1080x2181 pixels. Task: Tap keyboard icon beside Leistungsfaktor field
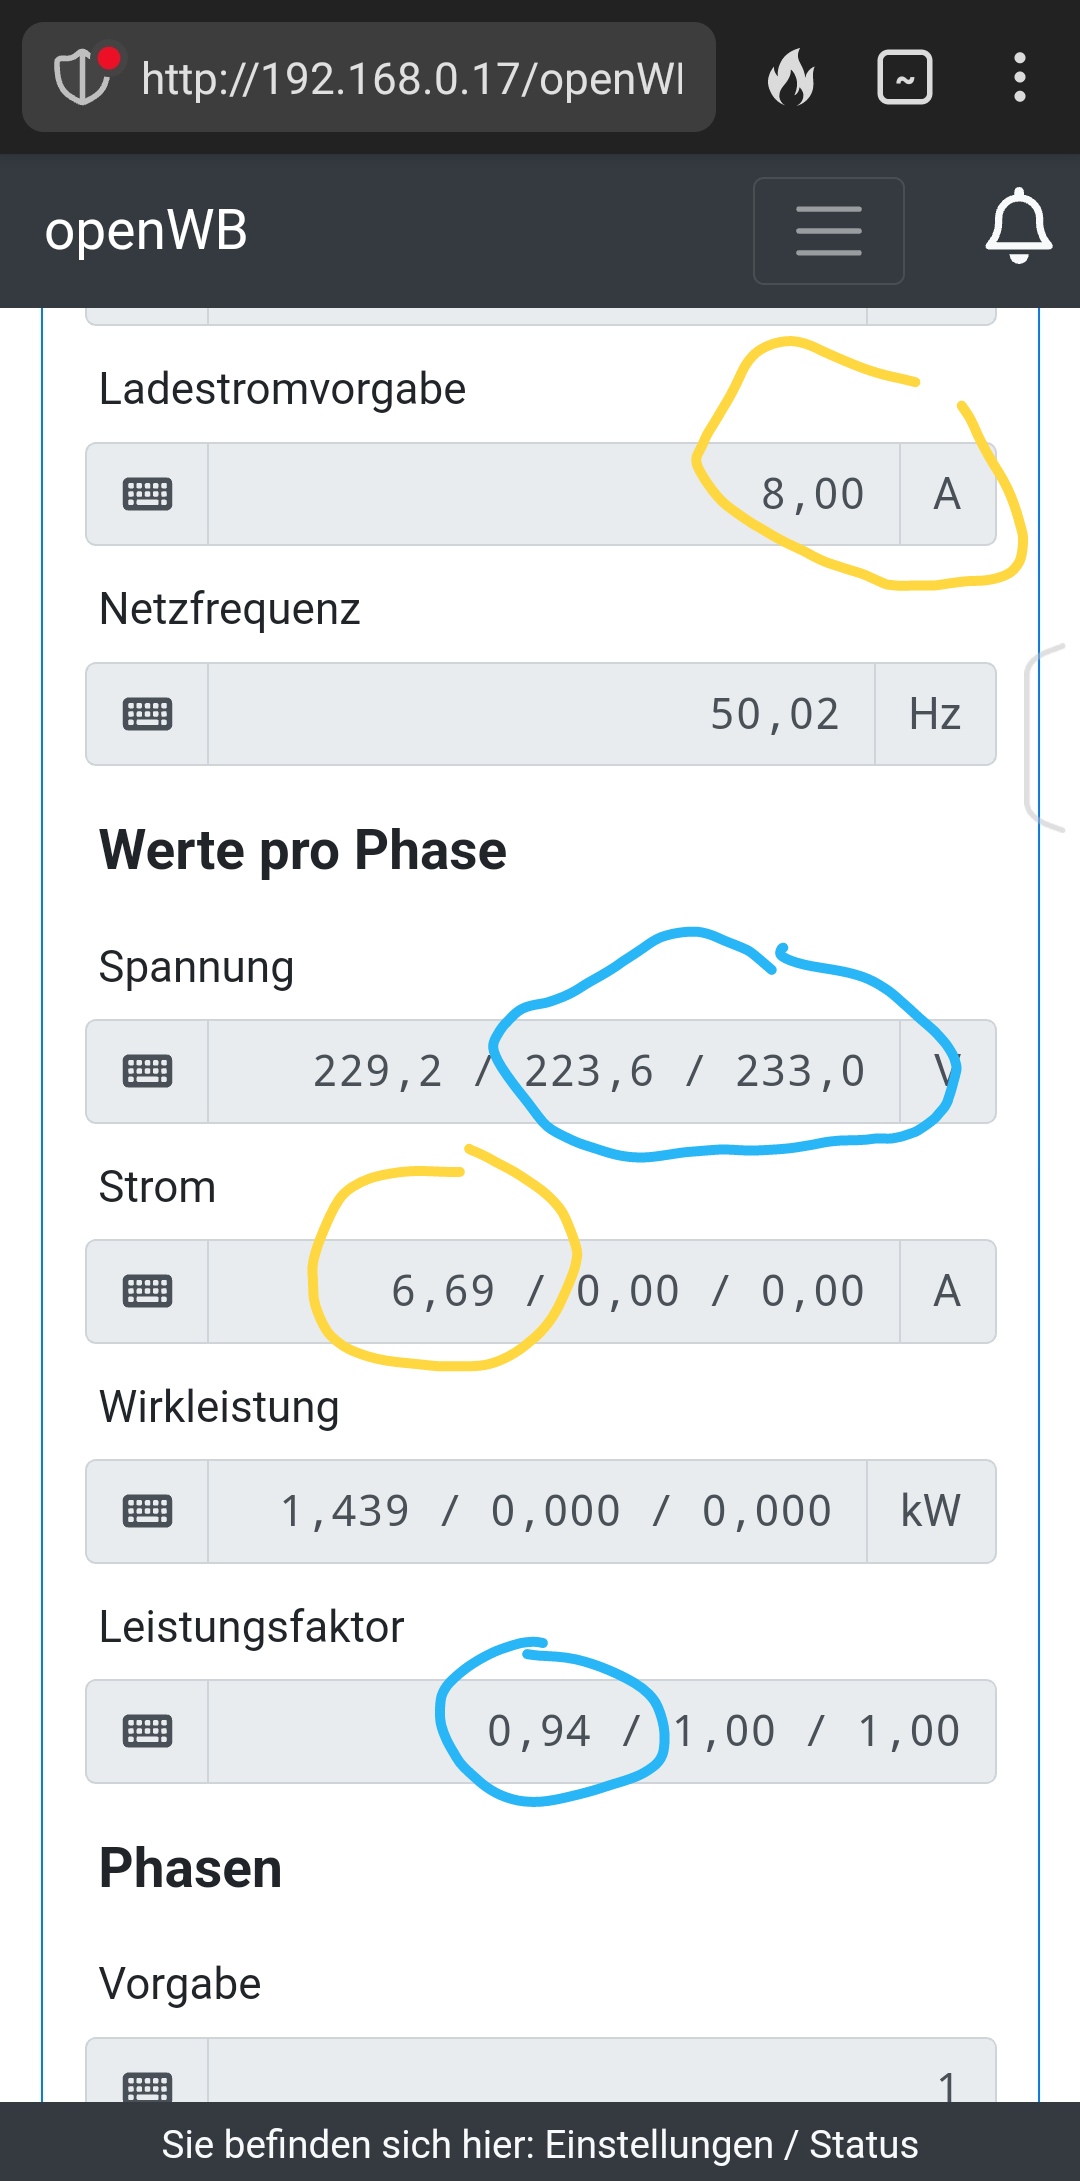pyautogui.click(x=147, y=1731)
